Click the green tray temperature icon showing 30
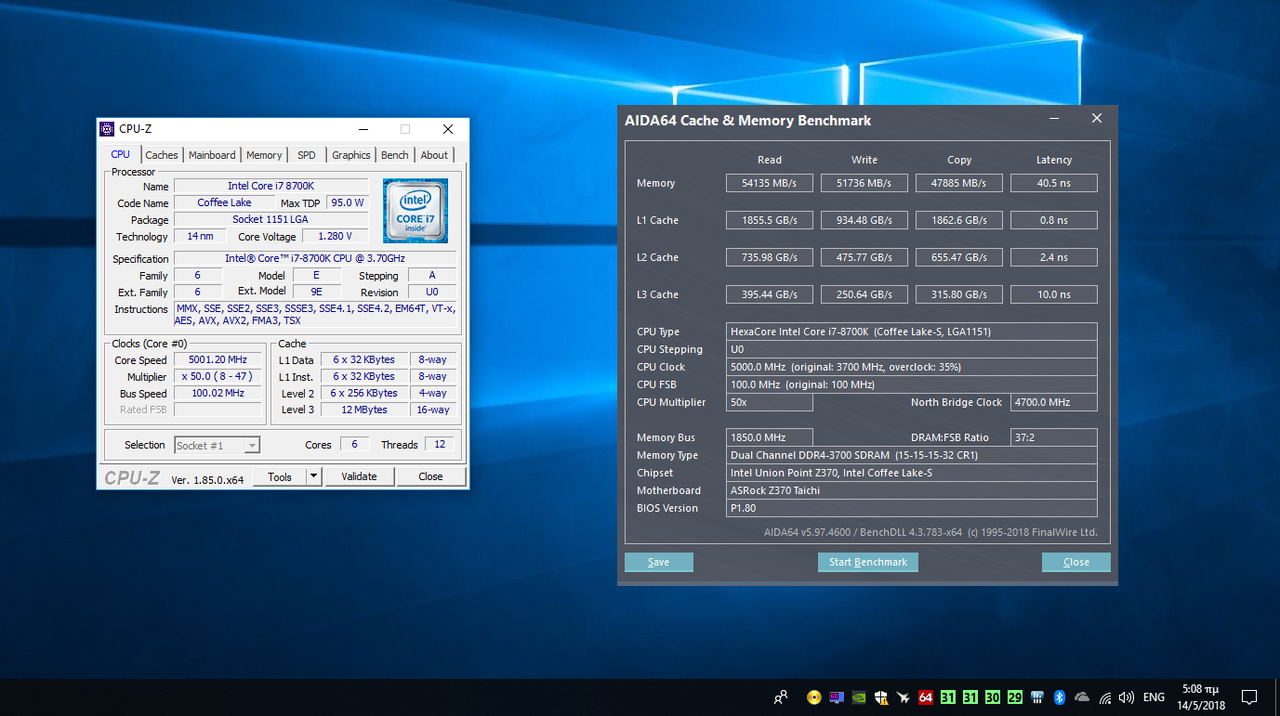1280x716 pixels. pyautogui.click(x=992, y=697)
